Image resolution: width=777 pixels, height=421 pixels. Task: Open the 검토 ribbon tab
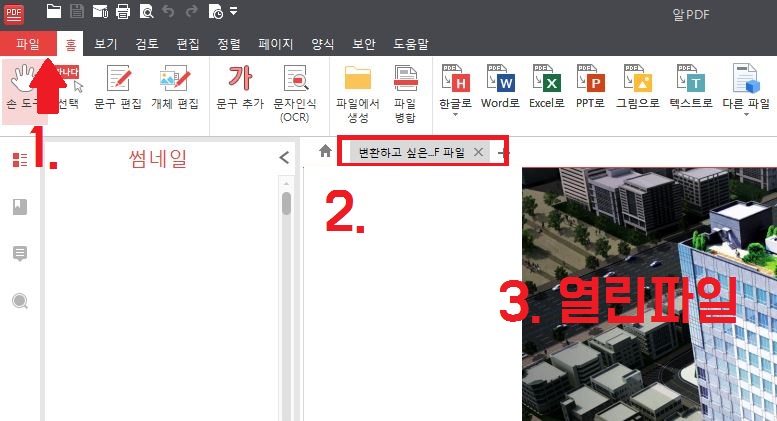point(147,44)
